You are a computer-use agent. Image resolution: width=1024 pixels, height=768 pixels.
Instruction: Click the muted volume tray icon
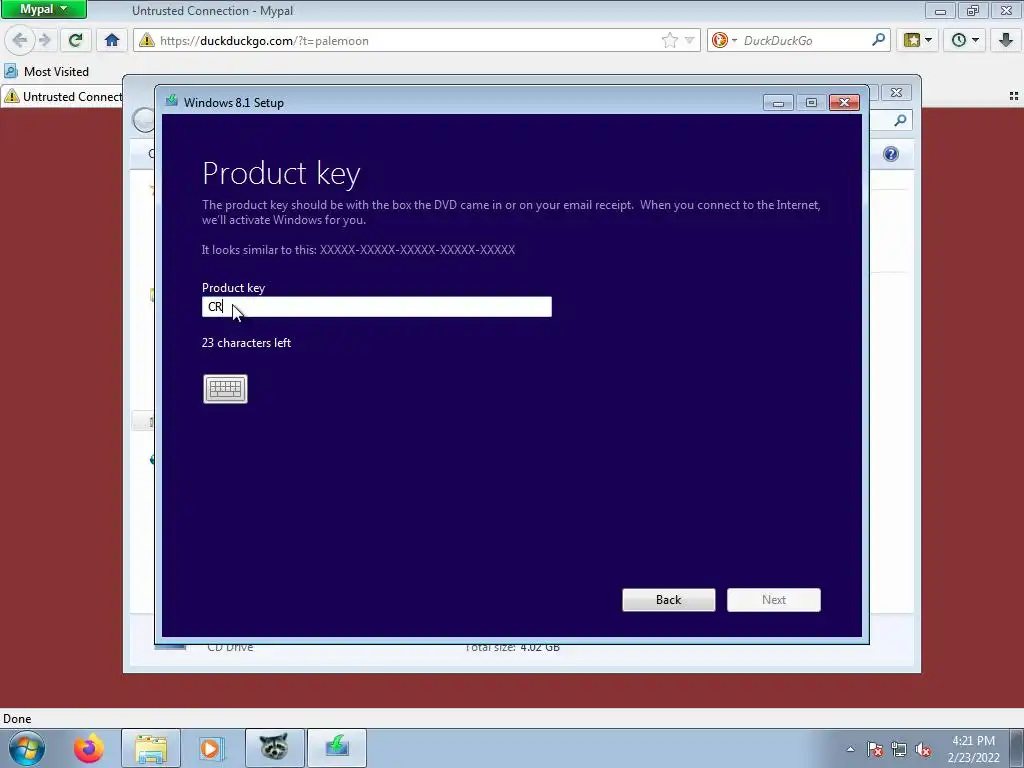[923, 749]
